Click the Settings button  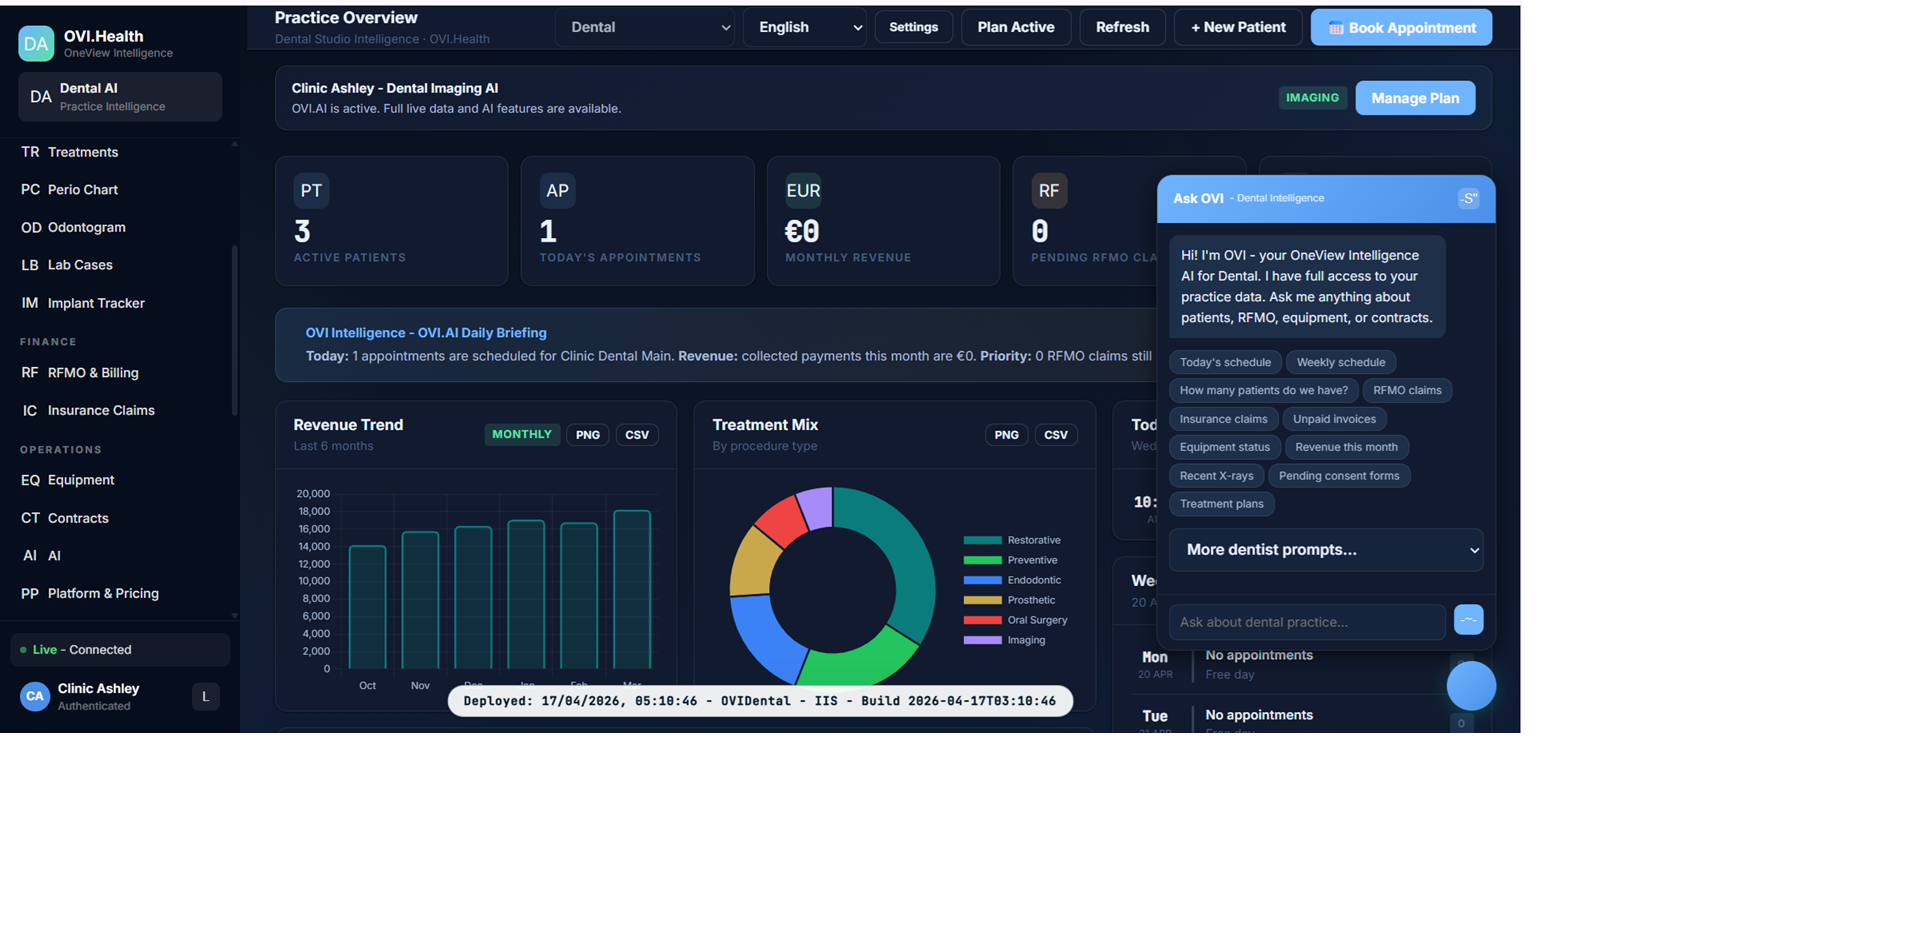click(x=914, y=27)
